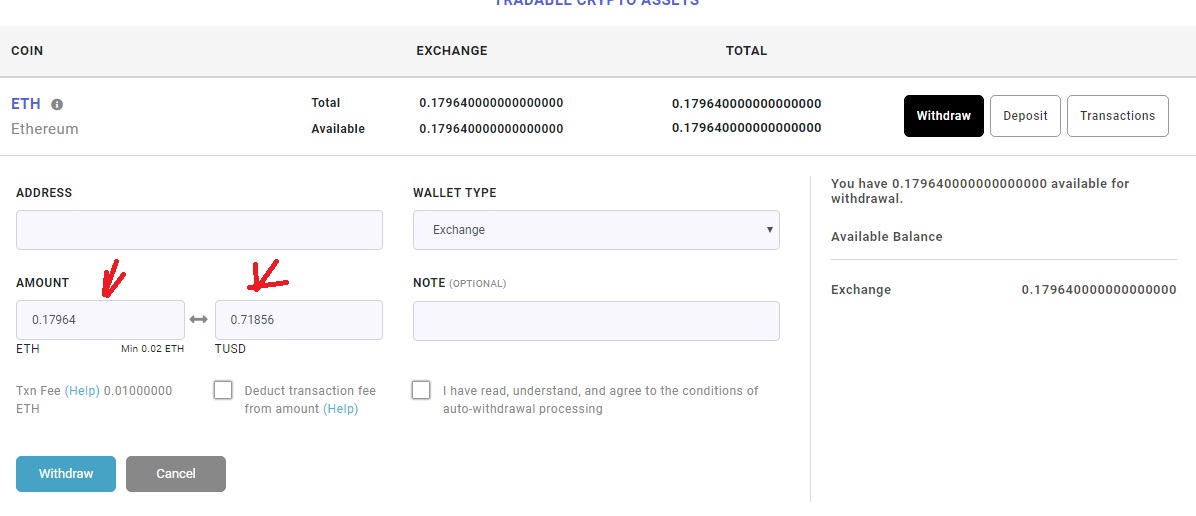1196x516 pixels.
Task: Open the Deposit option for ETH
Action: (x=1025, y=116)
